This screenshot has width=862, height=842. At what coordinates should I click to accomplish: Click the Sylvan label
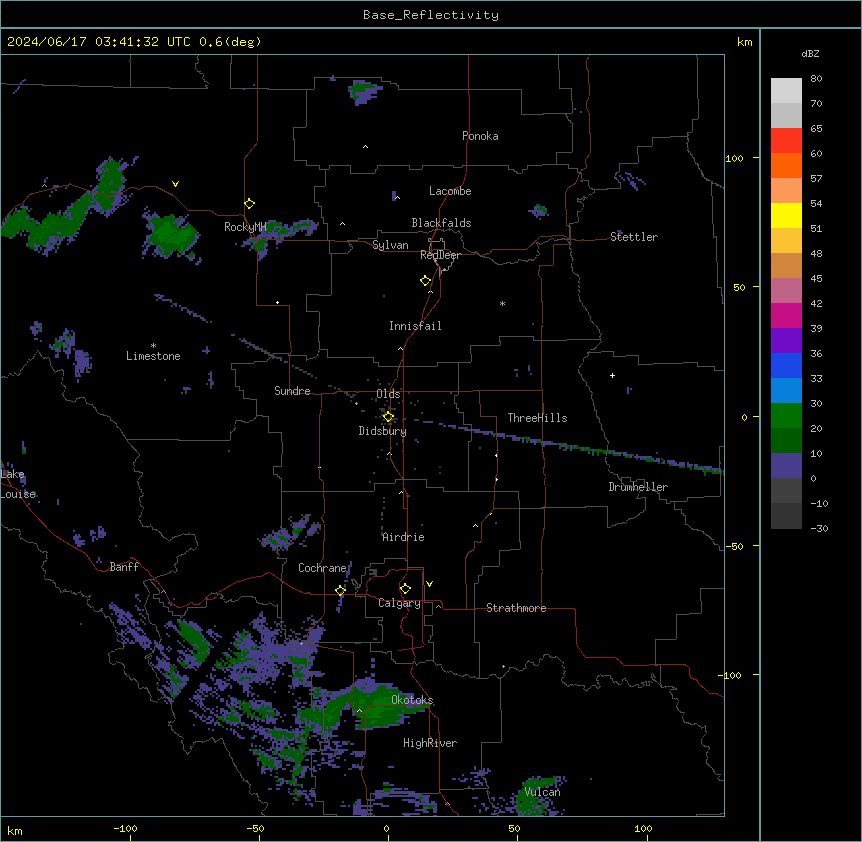tap(390, 245)
